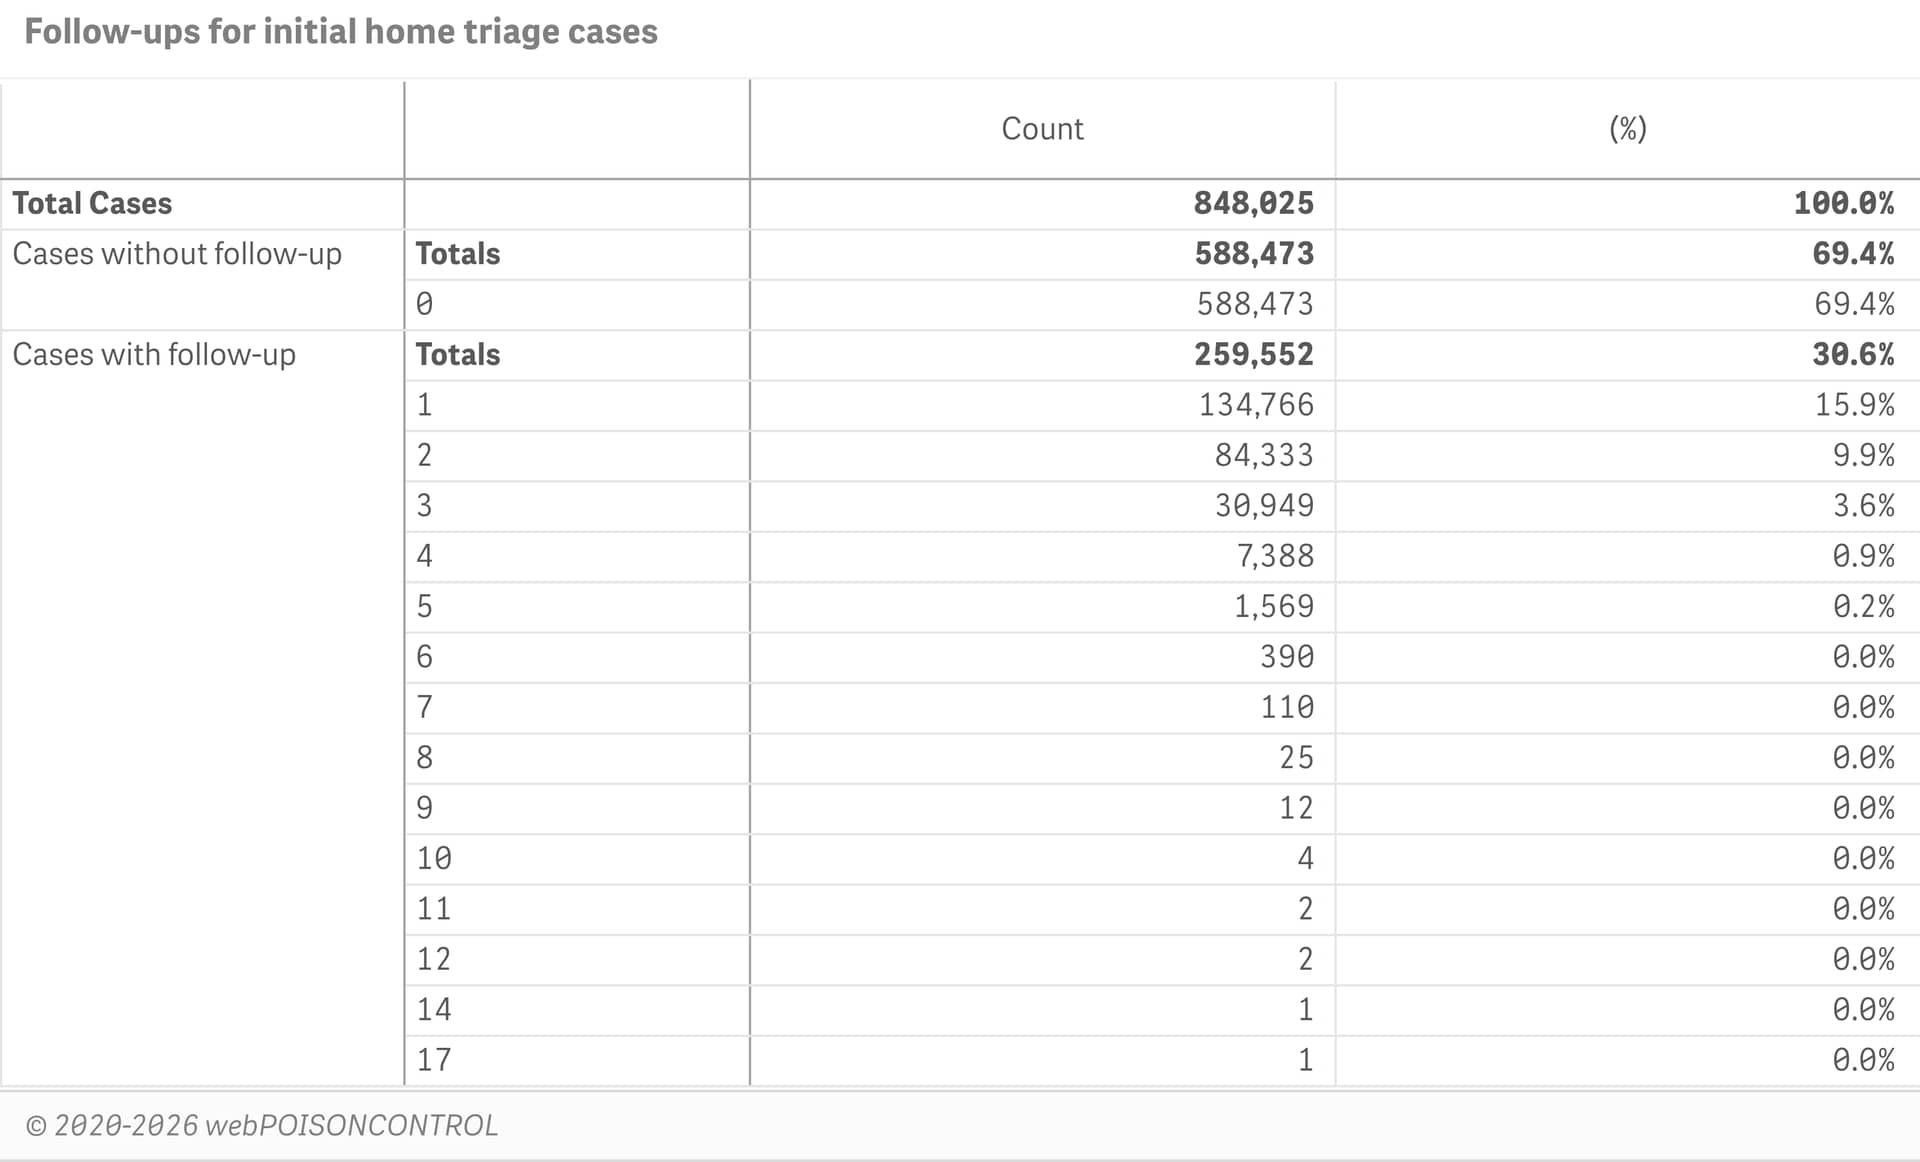Select the 588,473 count for zero follow-ups
The width and height of the screenshot is (1920, 1162).
(1256, 304)
